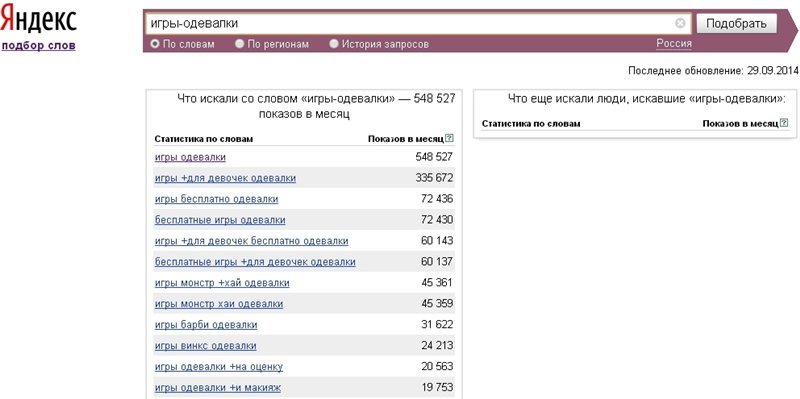Open 'игры винкс одевалки' link
The image size is (800, 399).
206,345
